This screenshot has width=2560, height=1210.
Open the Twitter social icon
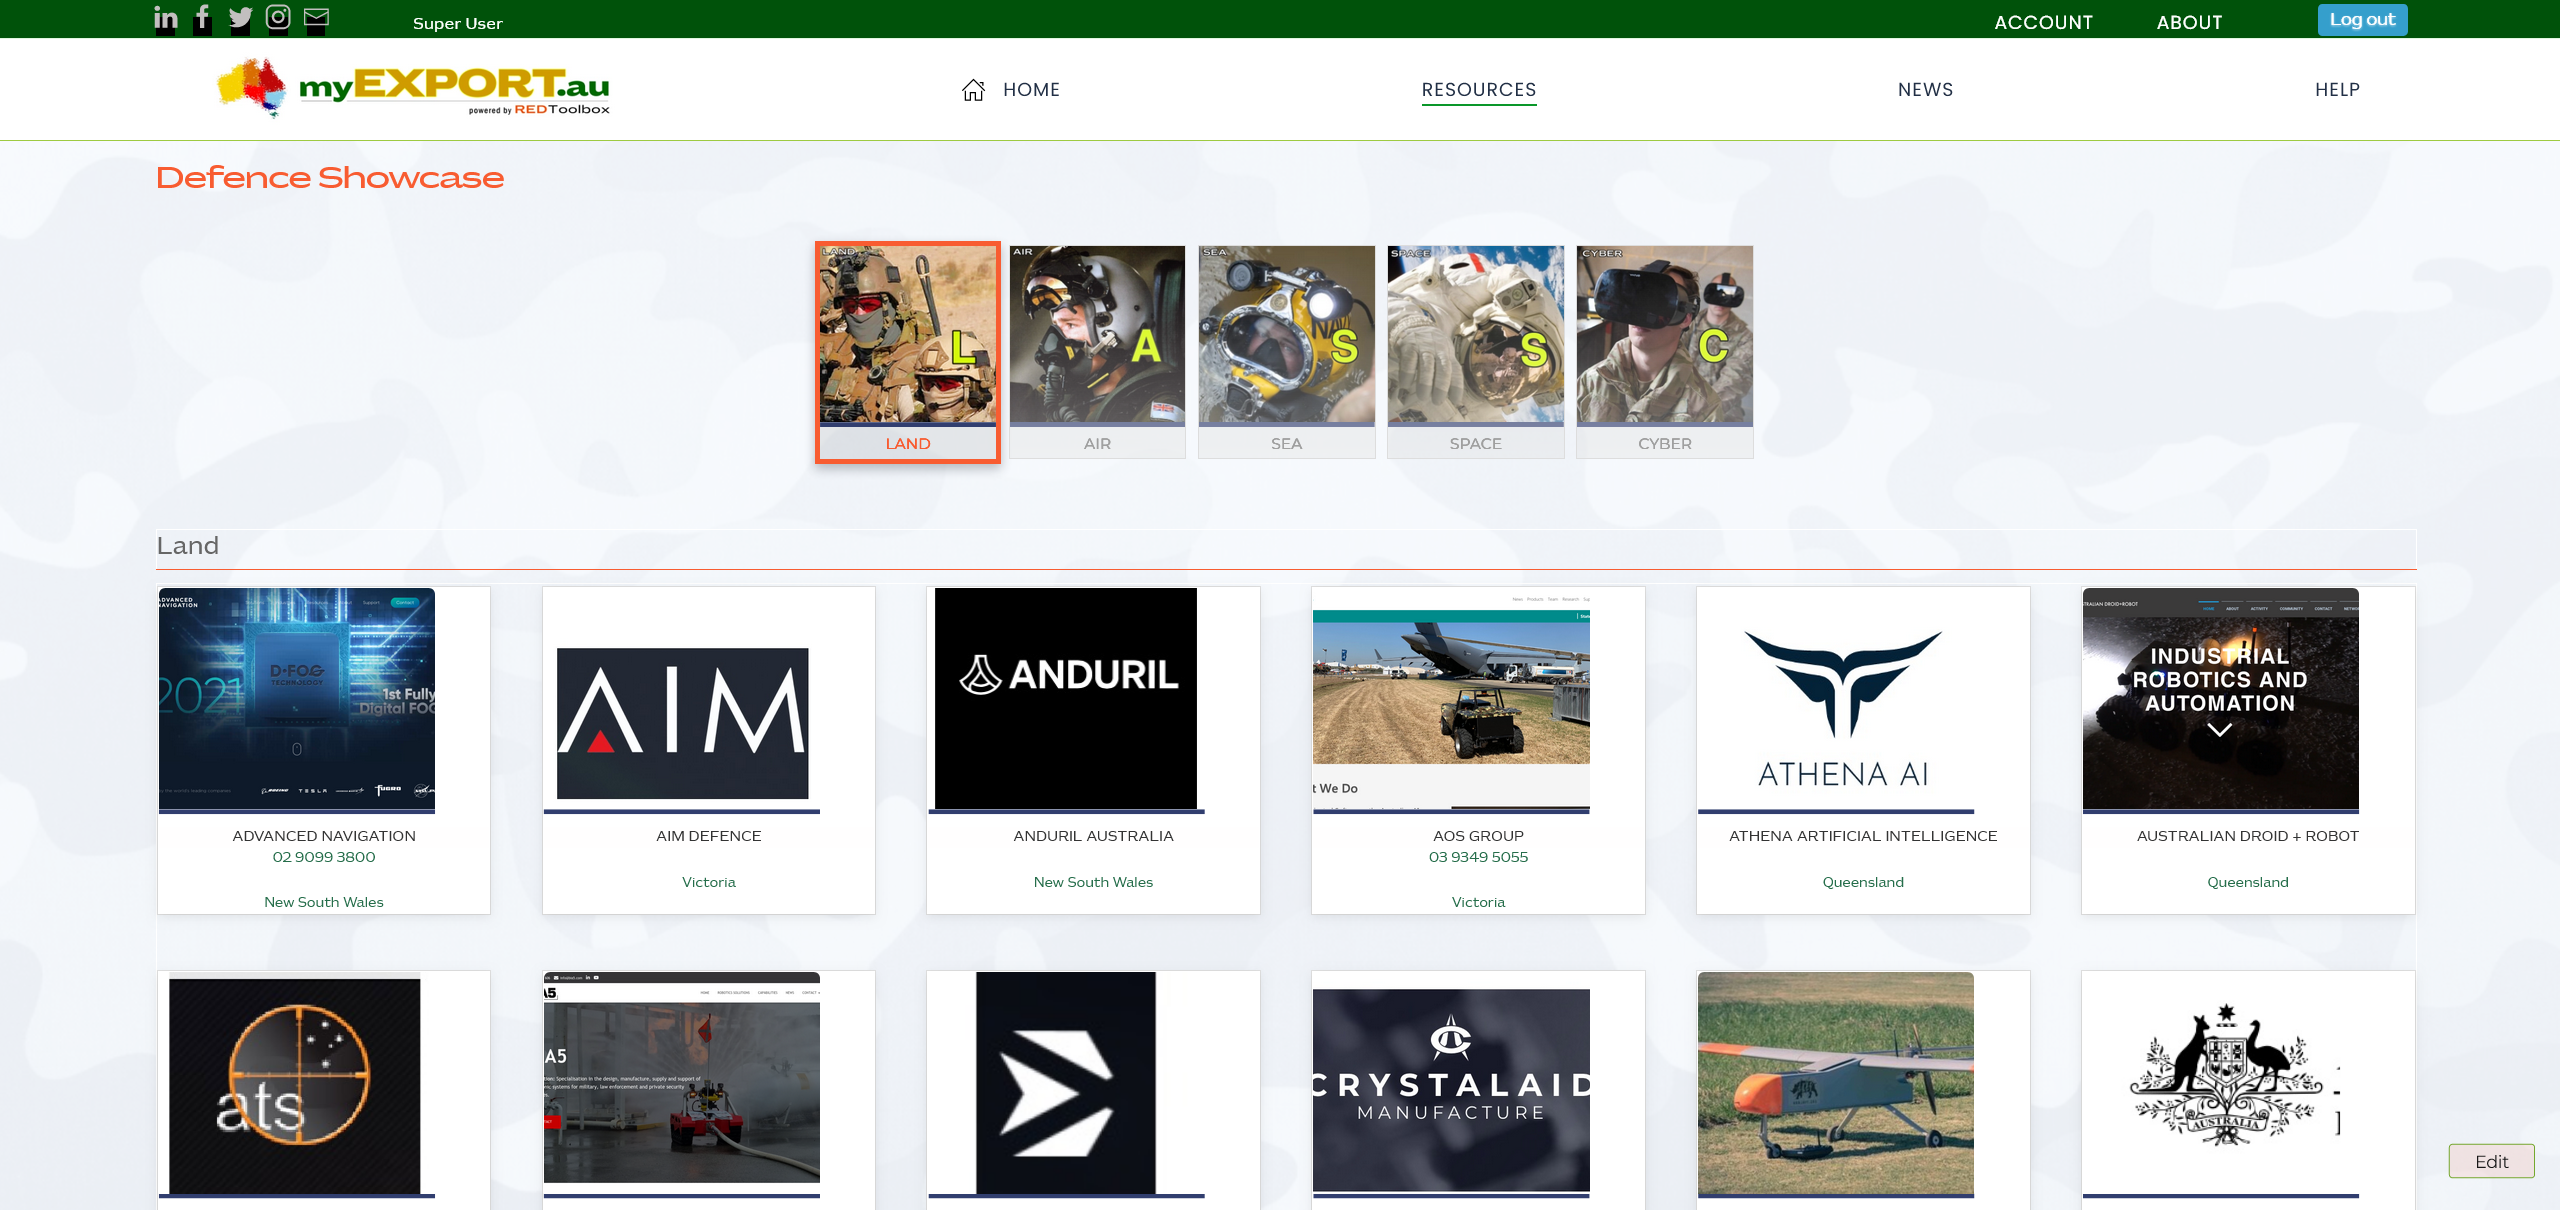tap(241, 18)
